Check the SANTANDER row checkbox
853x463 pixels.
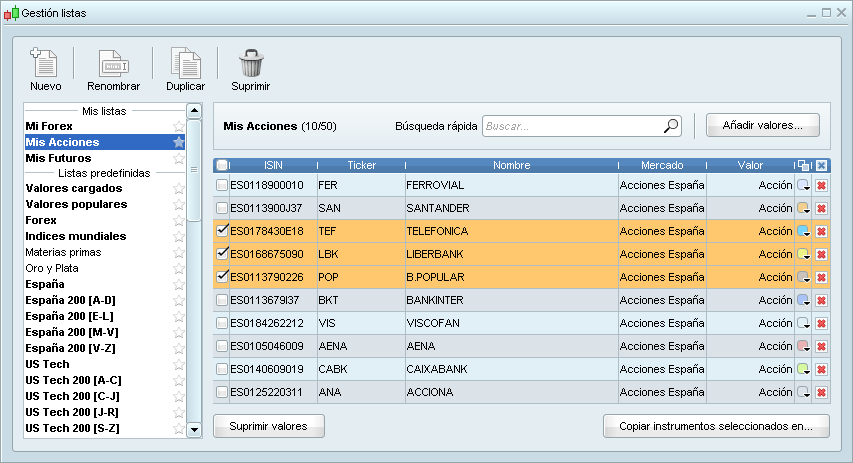click(222, 208)
